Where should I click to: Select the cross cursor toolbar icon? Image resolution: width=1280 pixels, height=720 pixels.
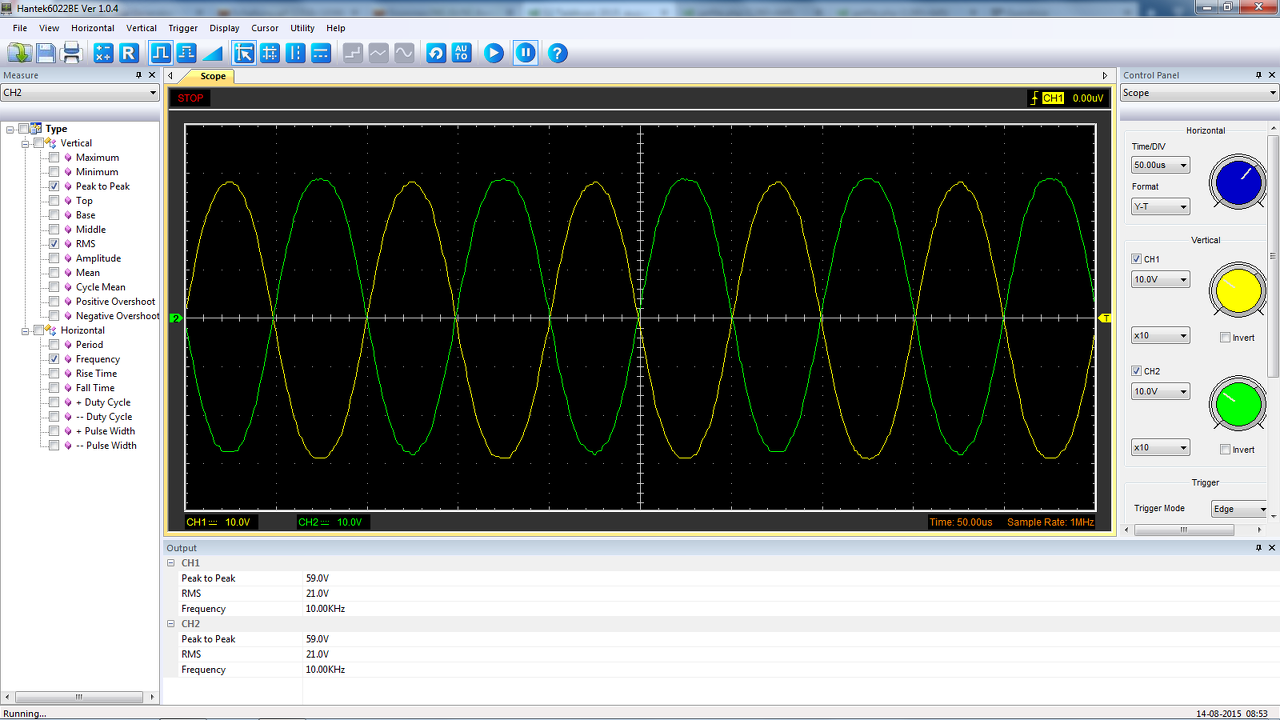270,53
